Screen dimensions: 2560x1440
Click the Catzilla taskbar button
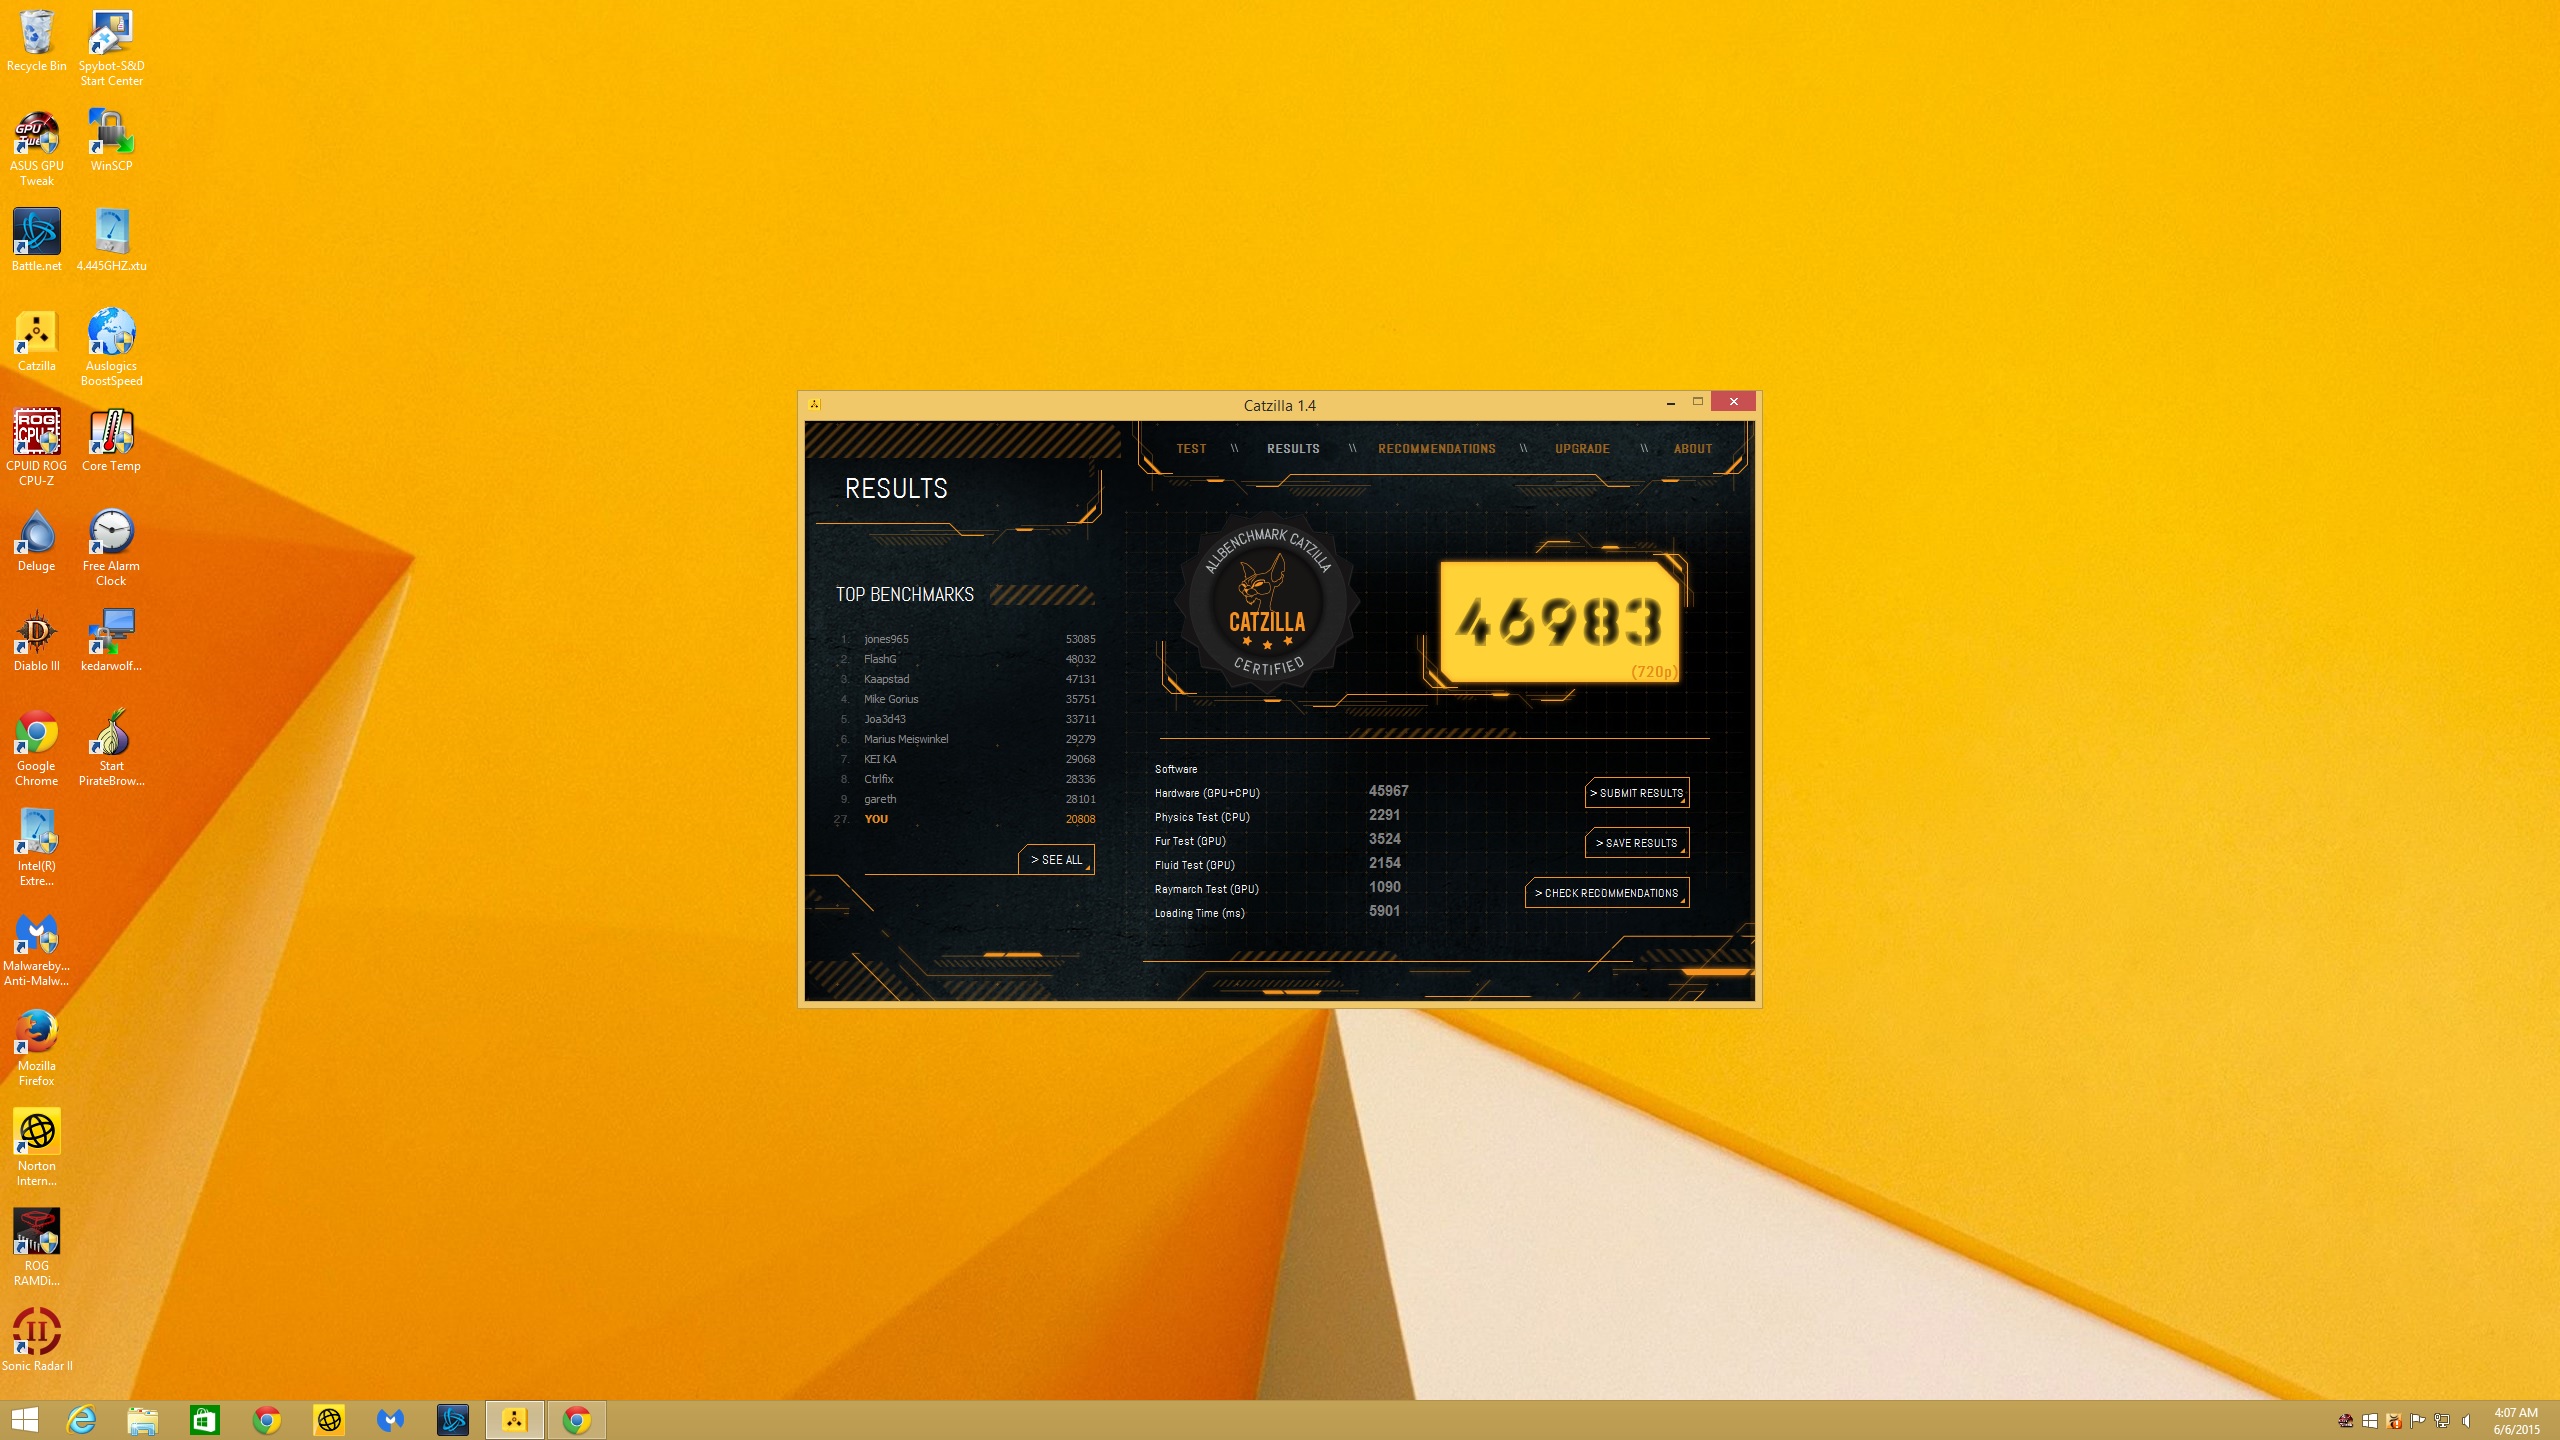(515, 1420)
